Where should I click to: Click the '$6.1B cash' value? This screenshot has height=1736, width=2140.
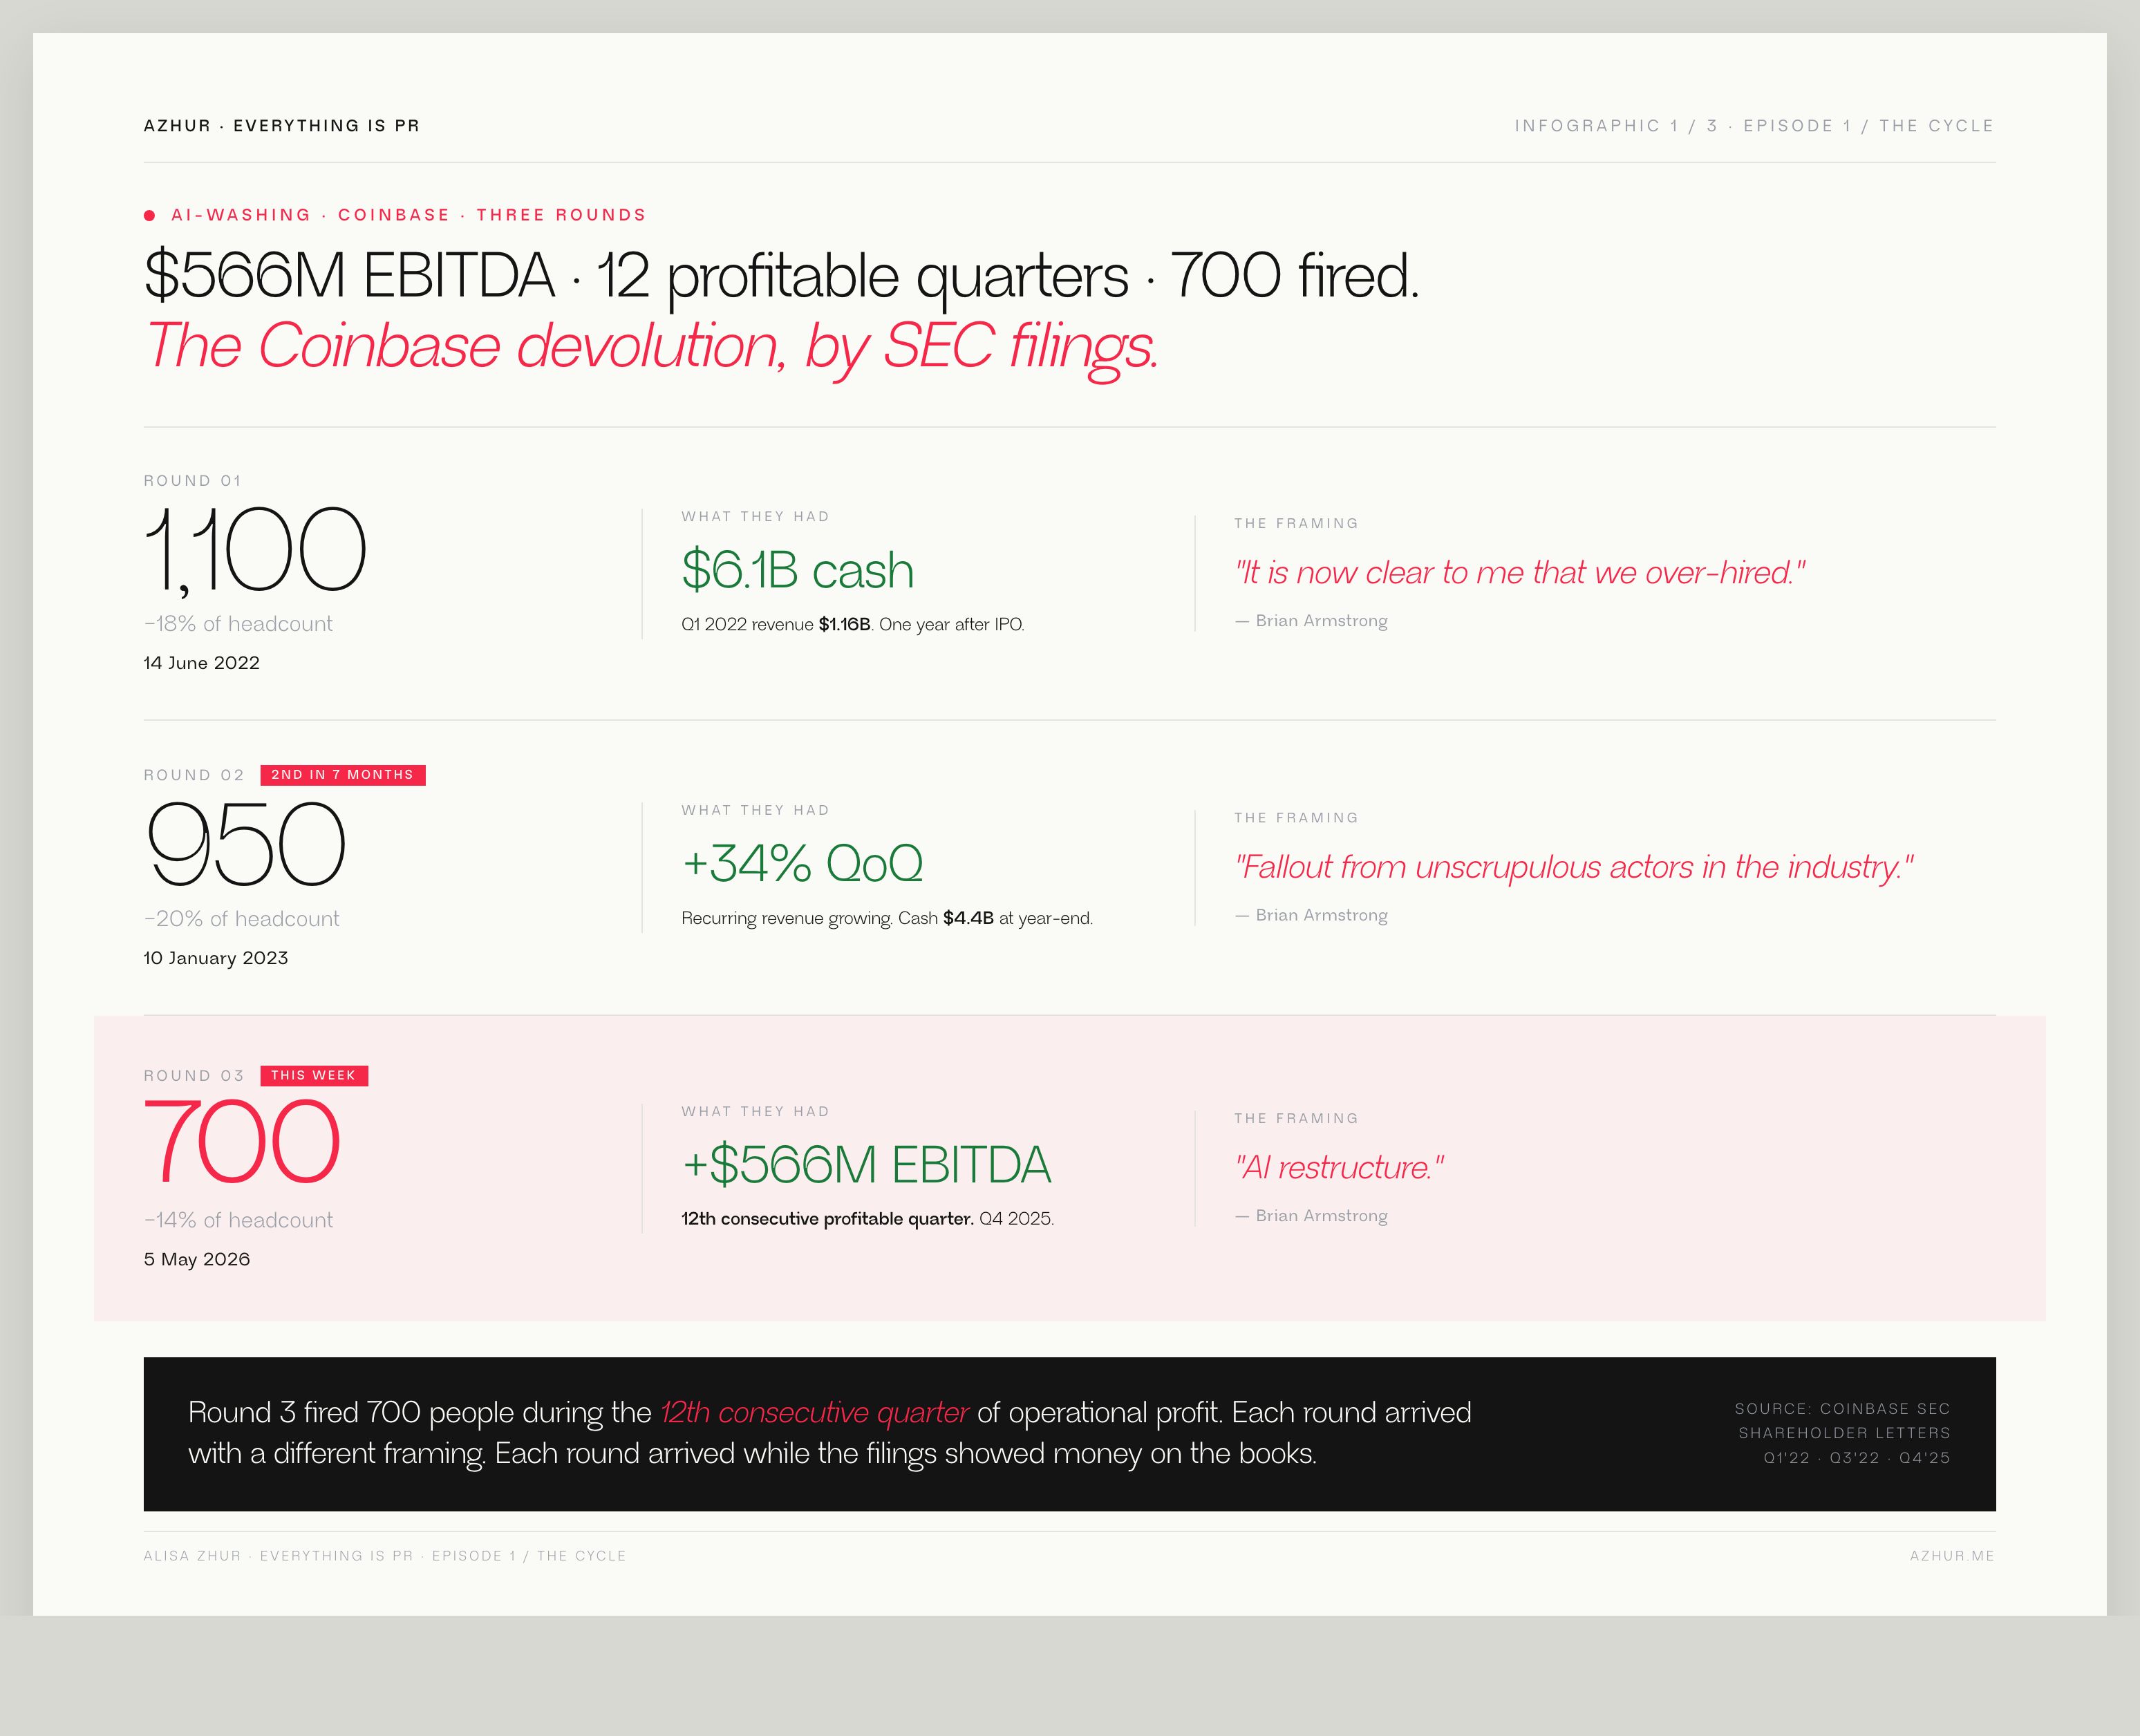point(797,570)
